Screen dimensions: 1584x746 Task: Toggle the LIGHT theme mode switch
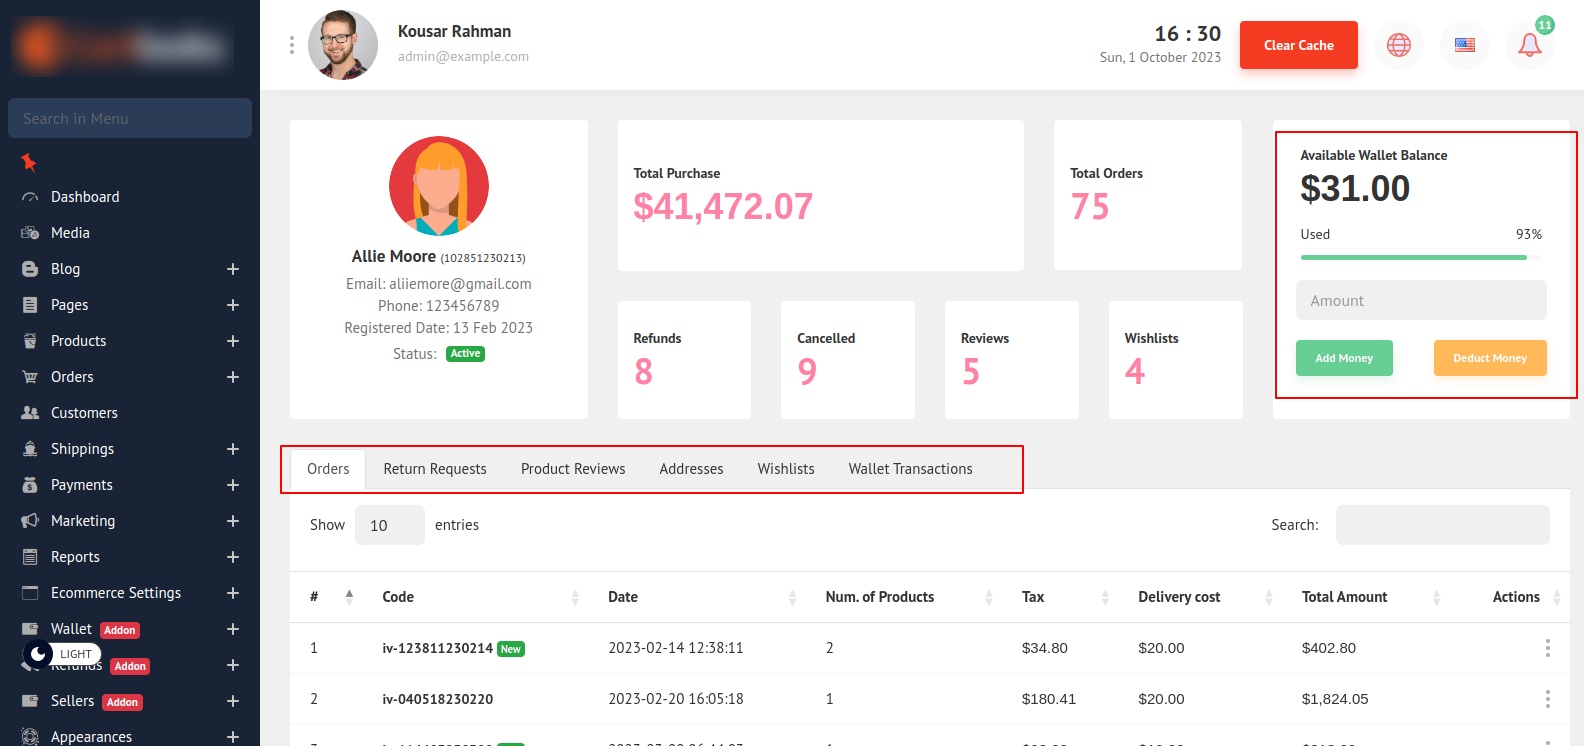click(61, 654)
